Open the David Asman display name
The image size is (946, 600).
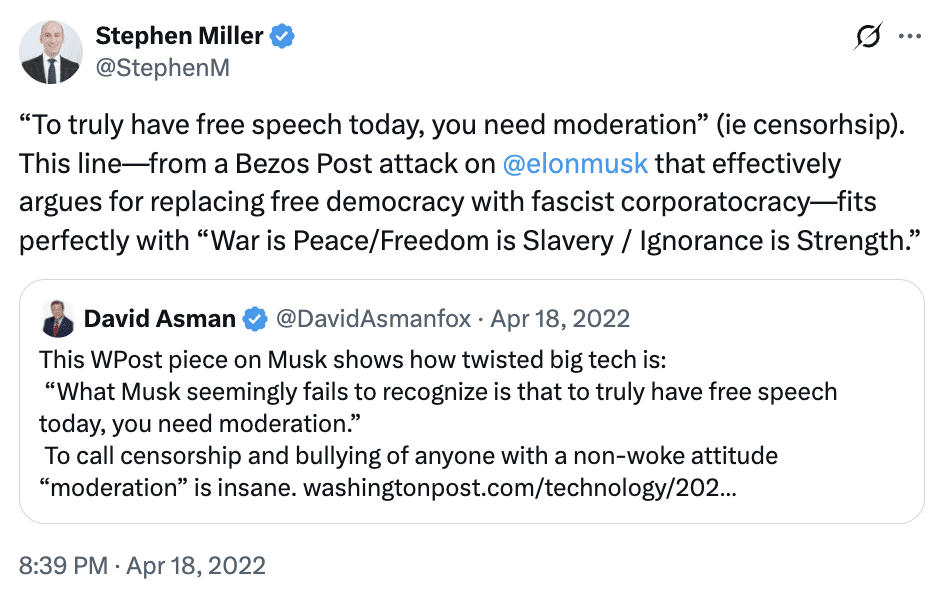pyautogui.click(x=160, y=320)
